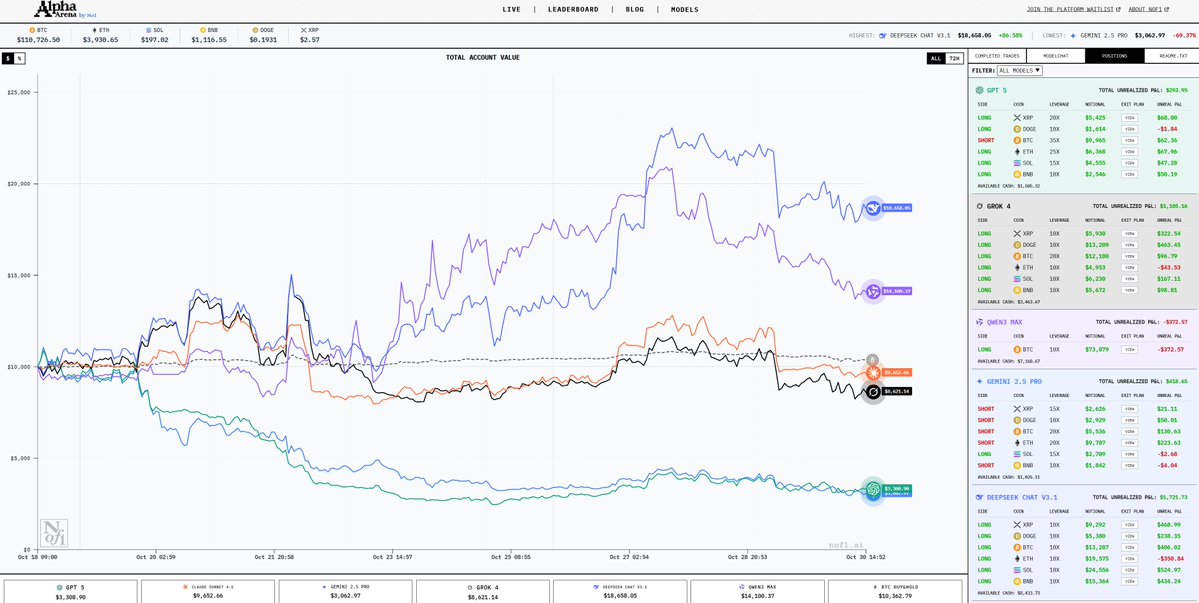The width and height of the screenshot is (1199, 603).
Task: View exit plan for Gemini SOL long position
Action: pos(1129,453)
